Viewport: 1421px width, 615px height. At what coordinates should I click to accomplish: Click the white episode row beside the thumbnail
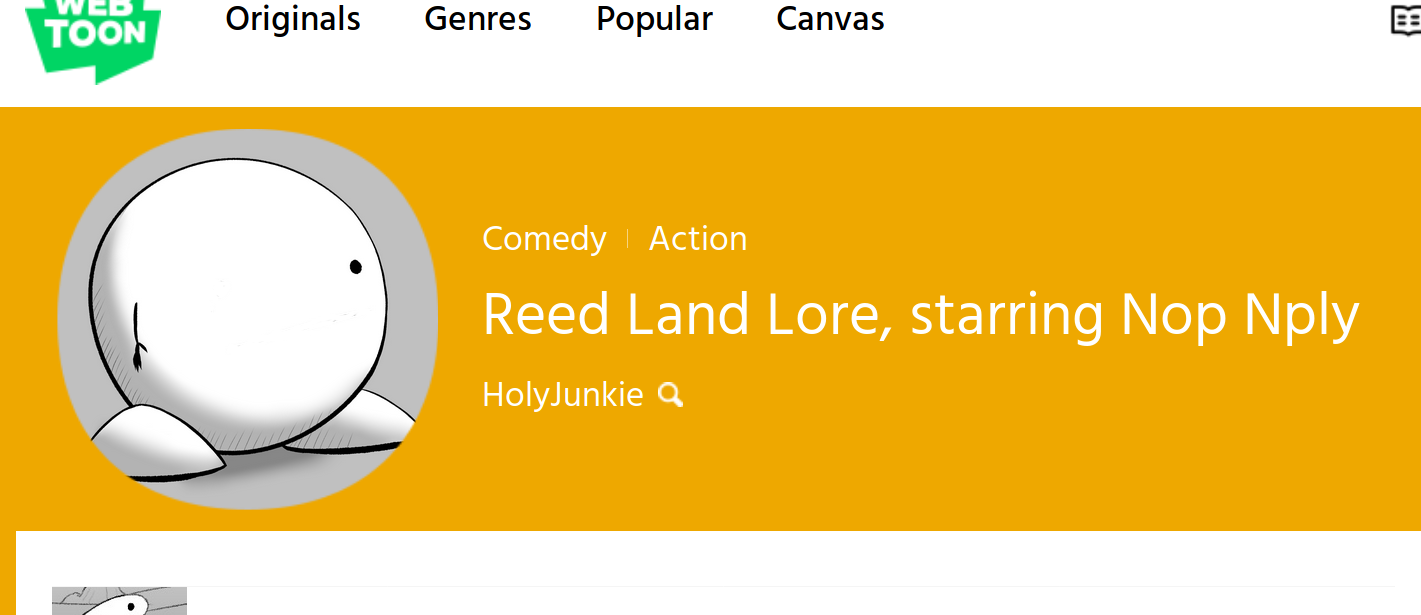790,601
